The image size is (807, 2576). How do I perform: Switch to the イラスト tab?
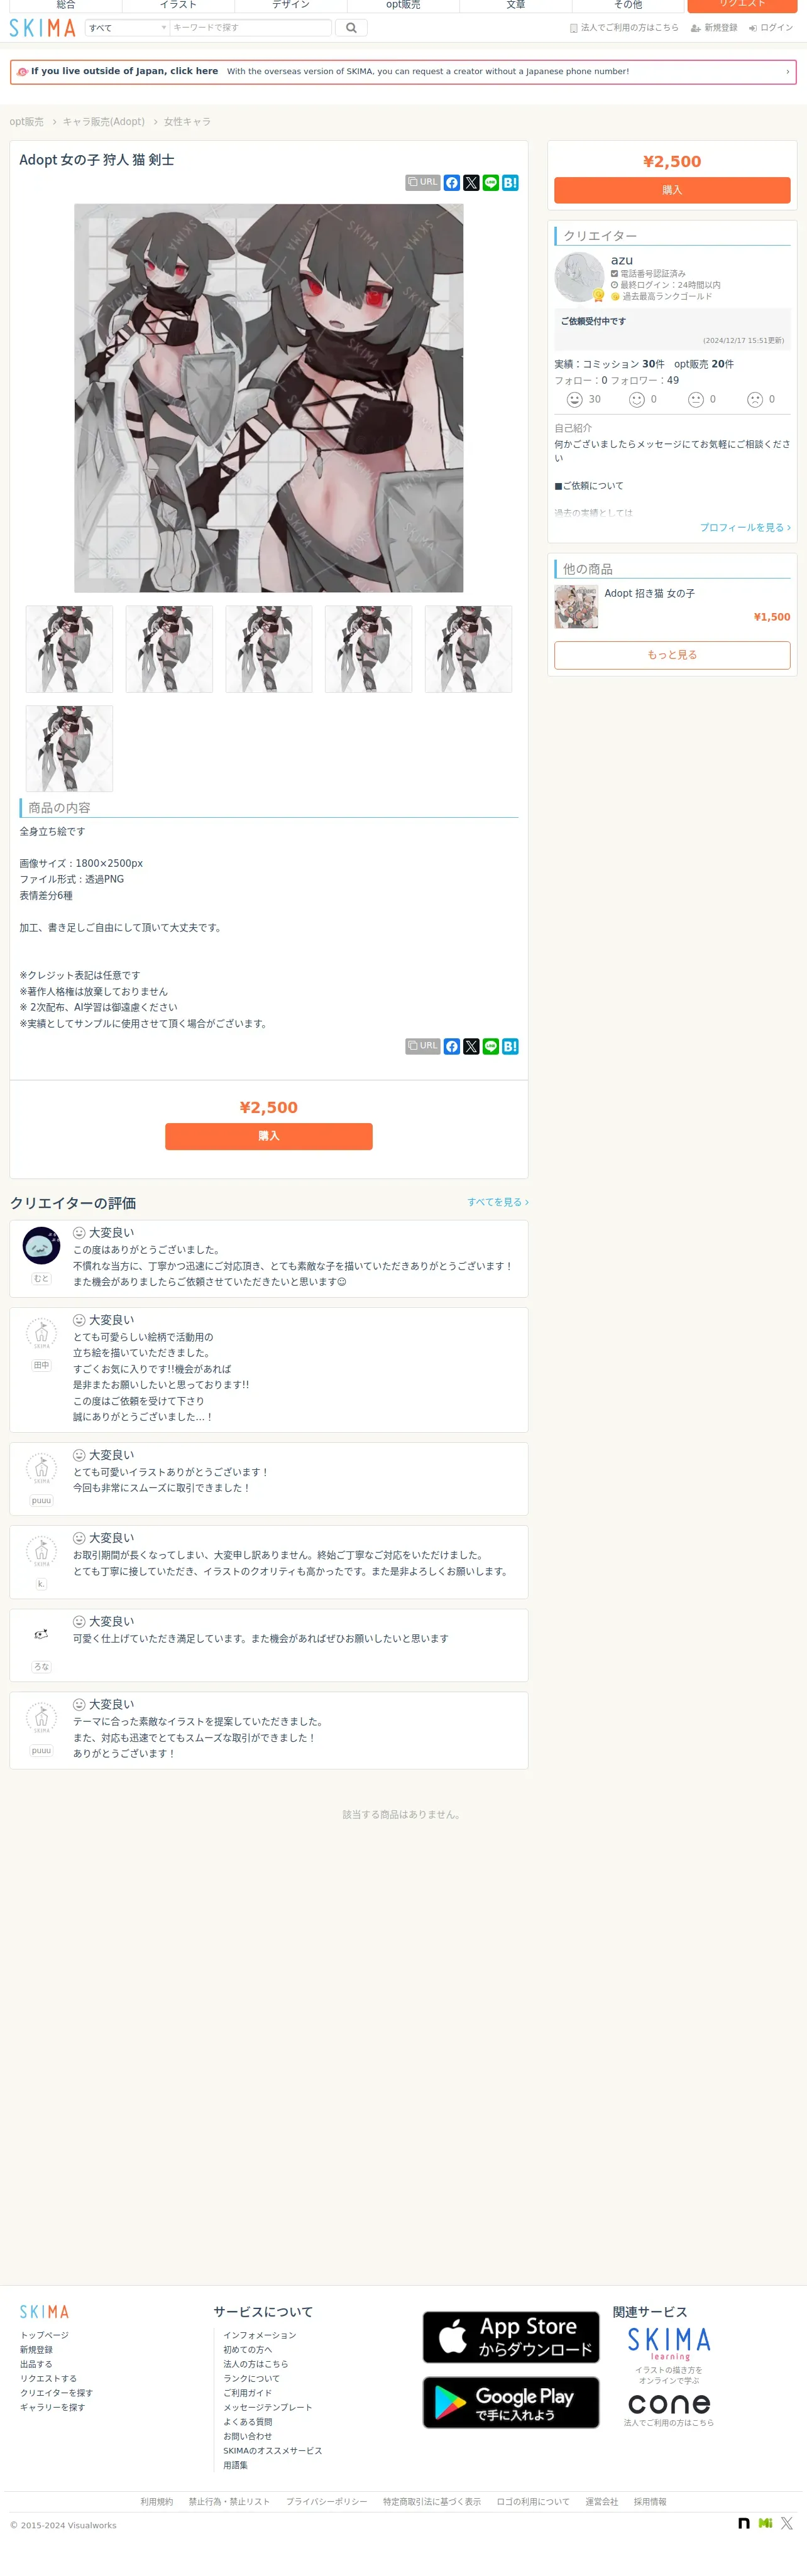178,5
